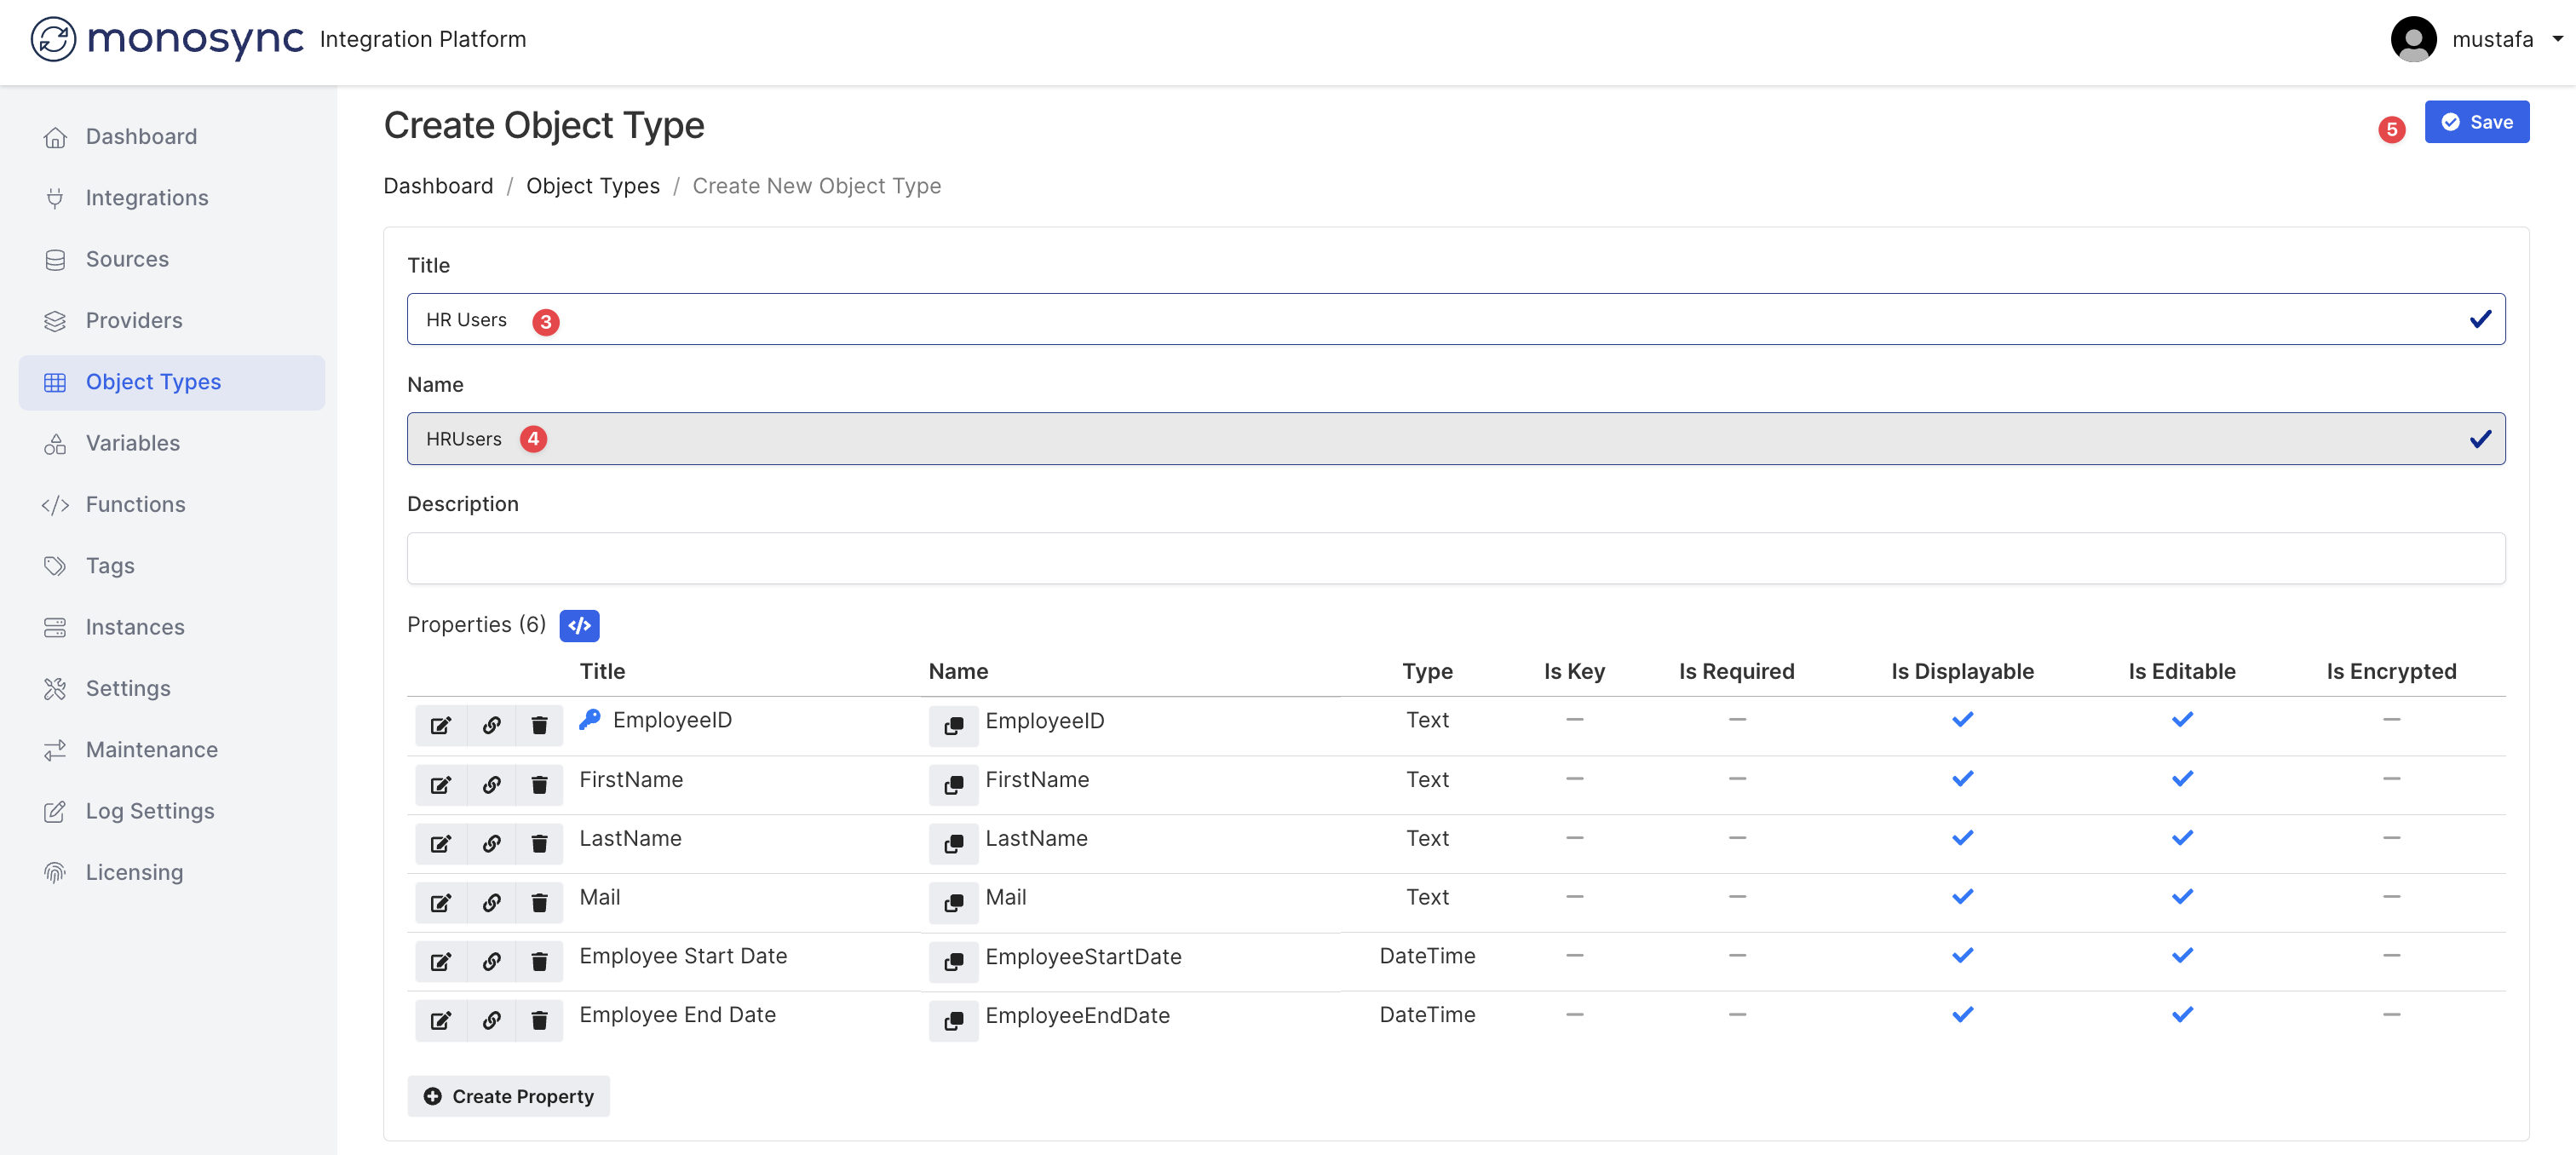Screen dimensions: 2576x1155
Task: Toggle Is Key dash for EmployeeID row
Action: [x=1574, y=719]
